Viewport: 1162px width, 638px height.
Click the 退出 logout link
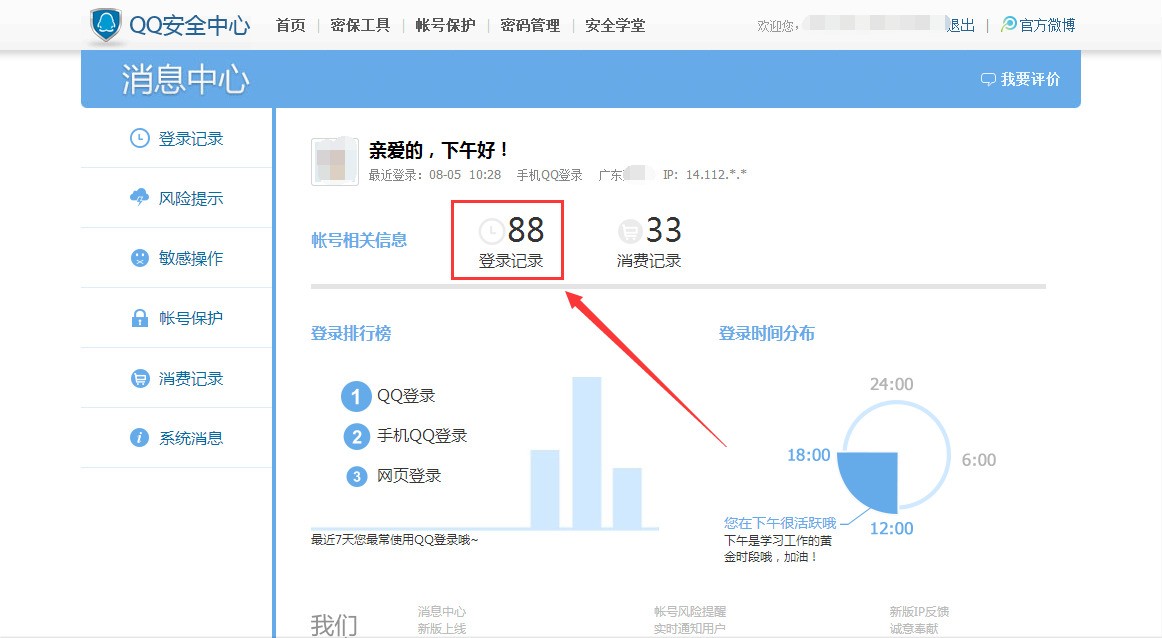[961, 26]
